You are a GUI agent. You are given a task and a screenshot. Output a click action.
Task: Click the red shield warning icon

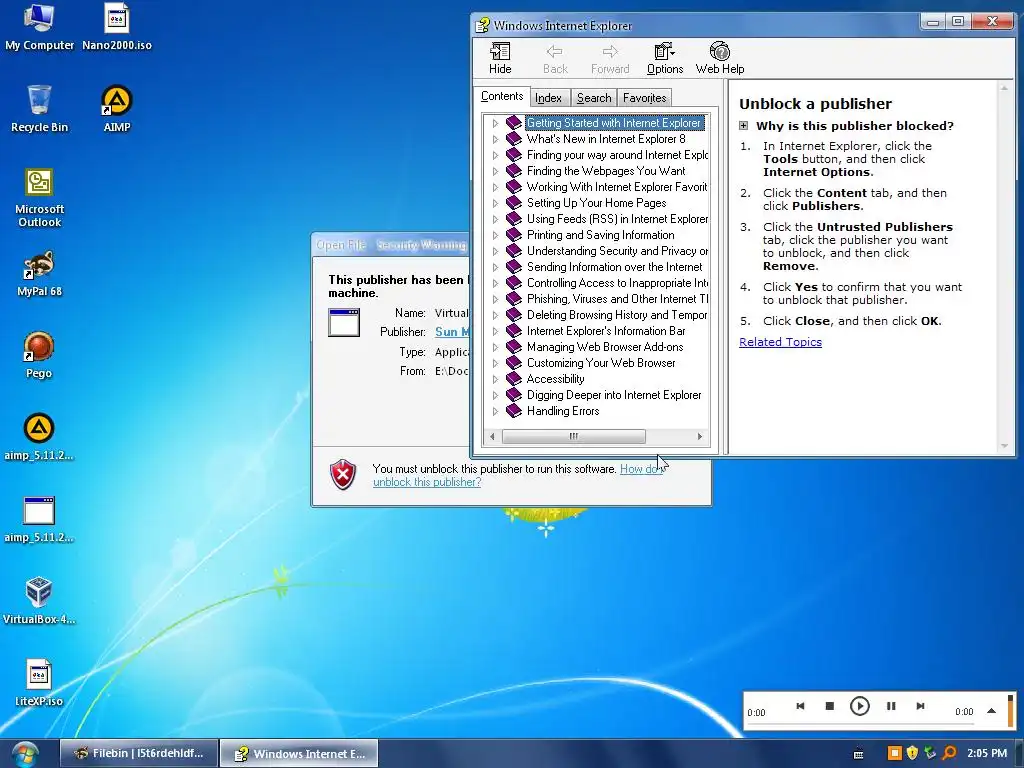pos(343,475)
